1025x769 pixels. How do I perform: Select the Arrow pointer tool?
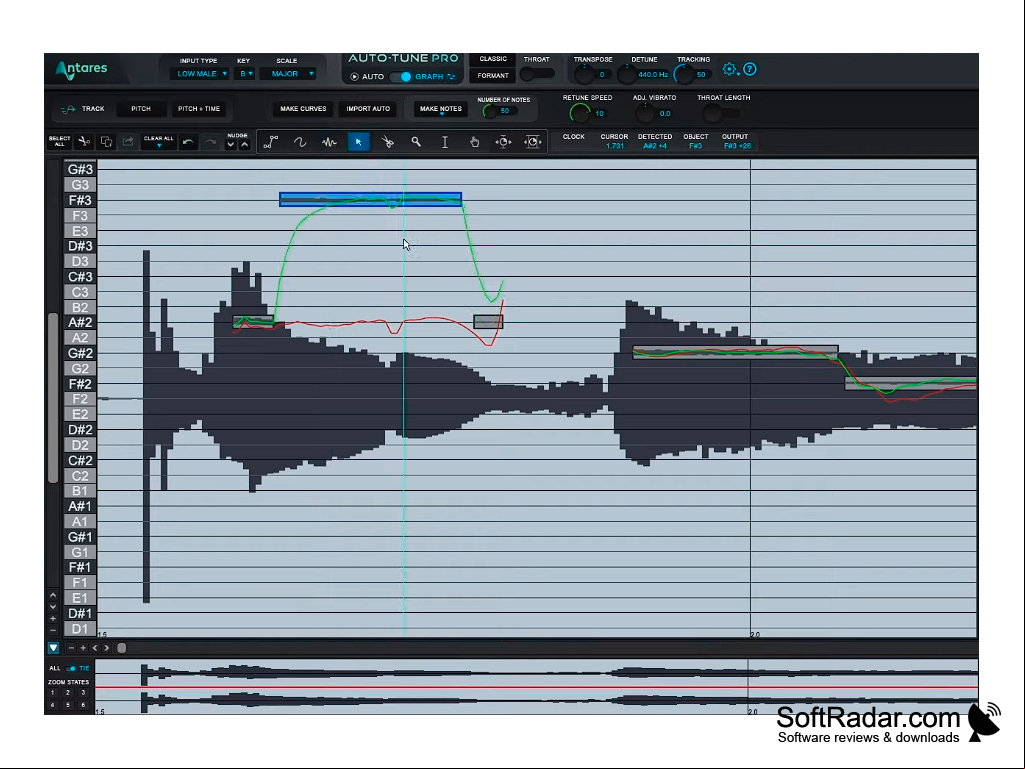(x=358, y=142)
